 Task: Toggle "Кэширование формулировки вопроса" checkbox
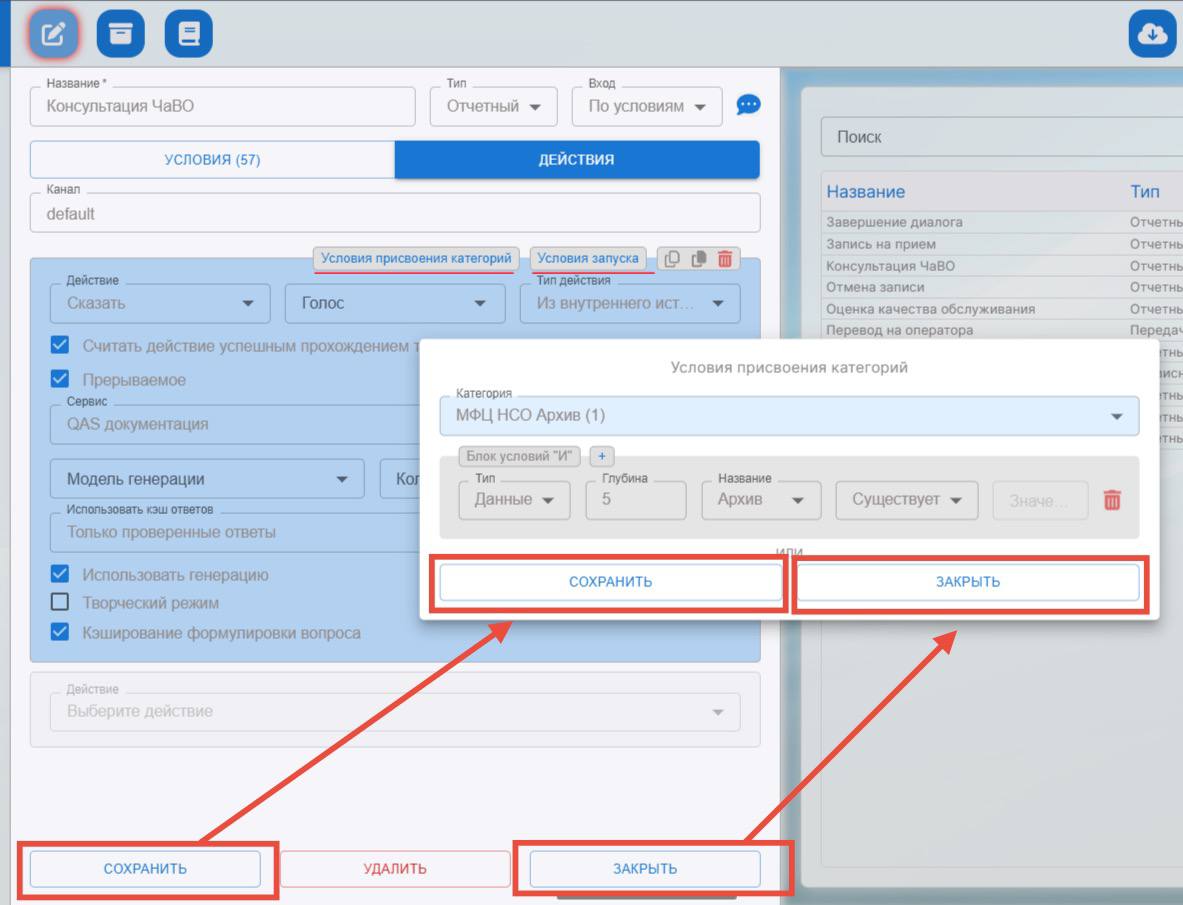click(x=60, y=632)
